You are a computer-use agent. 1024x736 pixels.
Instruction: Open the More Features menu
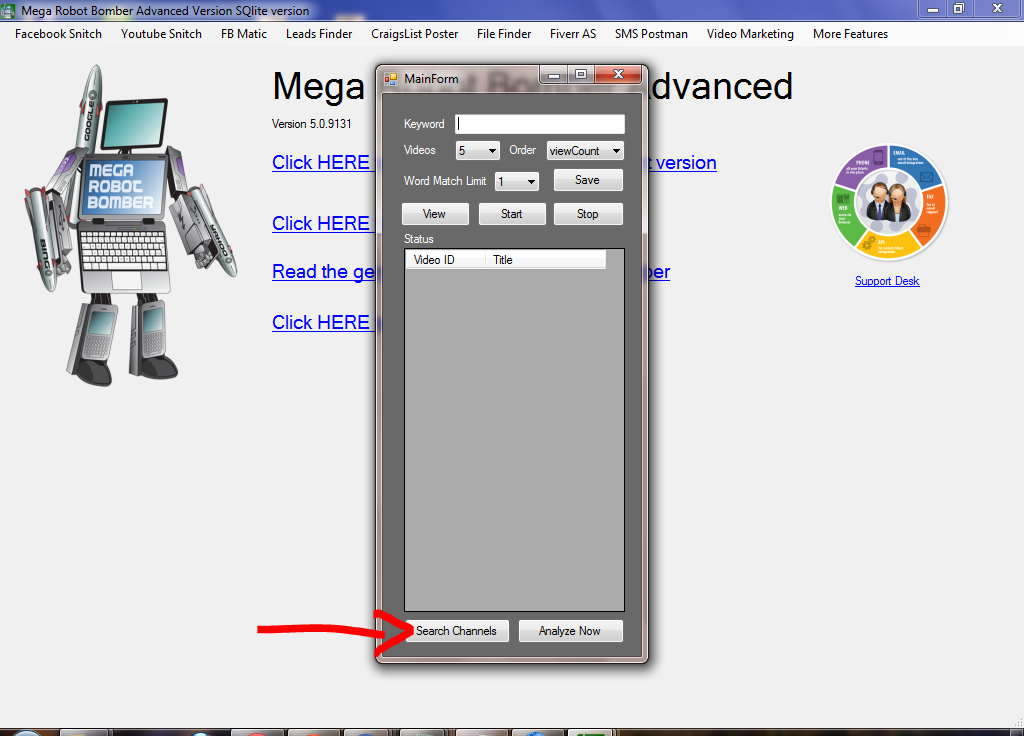[850, 34]
